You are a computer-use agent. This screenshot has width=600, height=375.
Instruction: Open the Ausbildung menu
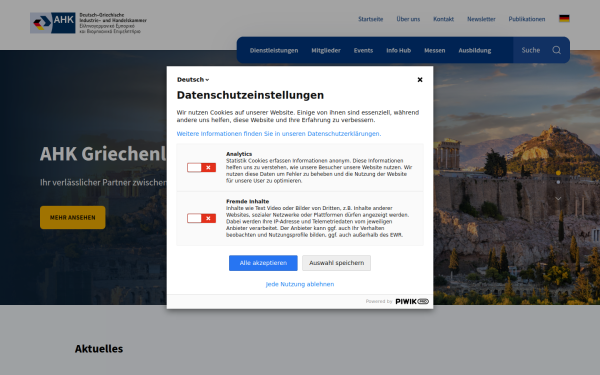pyautogui.click(x=475, y=51)
